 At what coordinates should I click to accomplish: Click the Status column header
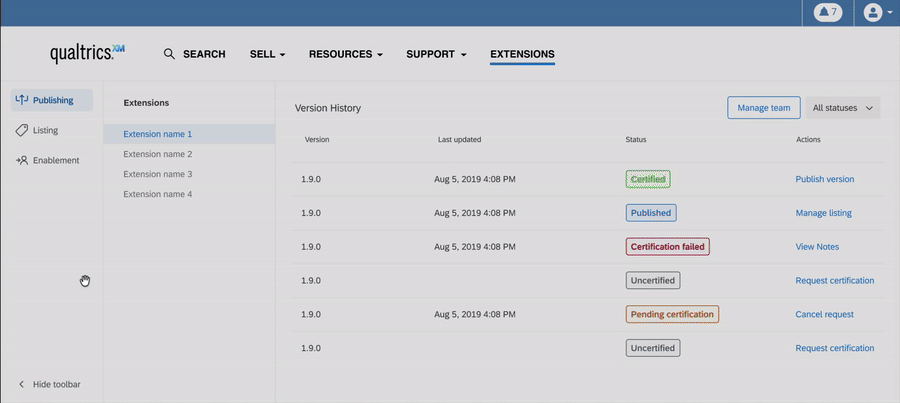[635, 140]
